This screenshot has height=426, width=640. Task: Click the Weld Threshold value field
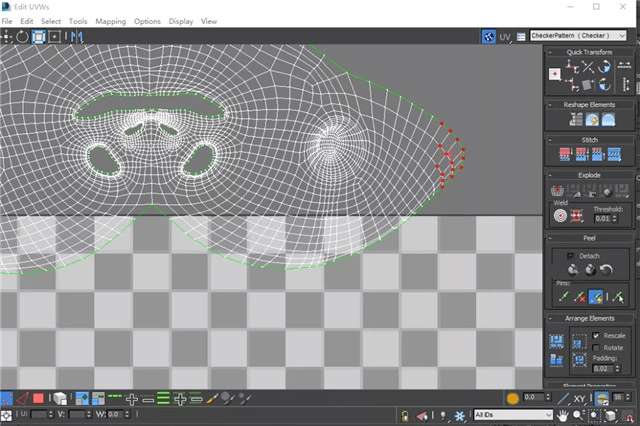point(602,218)
